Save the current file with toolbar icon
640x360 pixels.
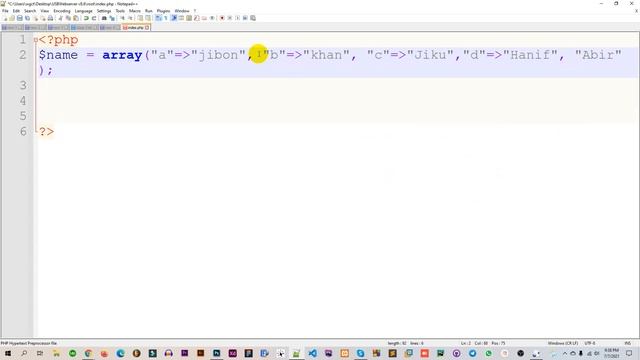pyautogui.click(x=20, y=18)
